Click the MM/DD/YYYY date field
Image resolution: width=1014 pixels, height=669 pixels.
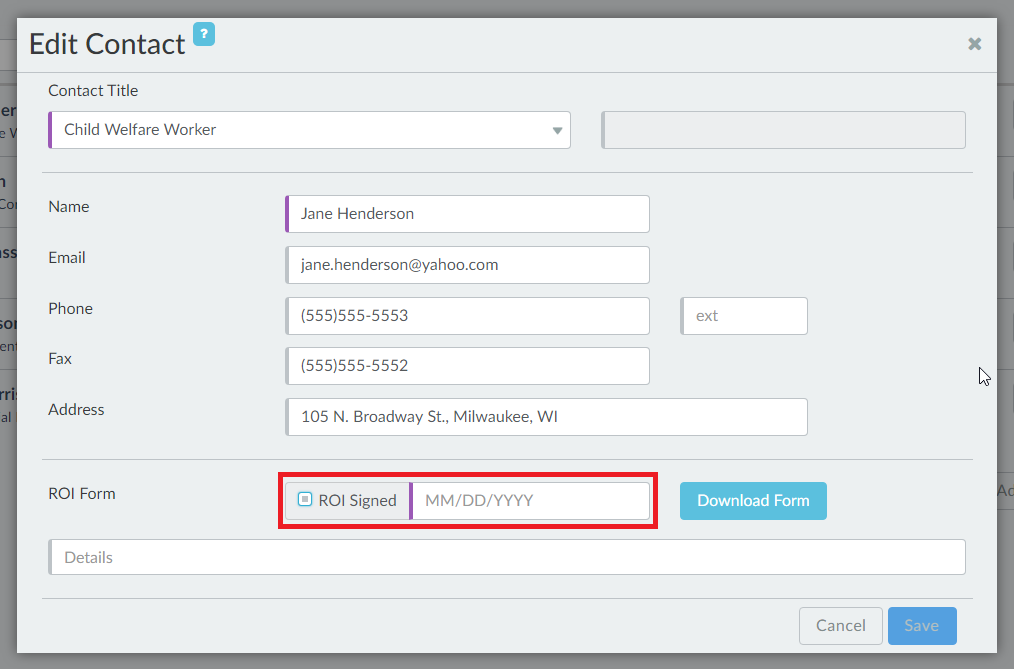click(x=530, y=501)
